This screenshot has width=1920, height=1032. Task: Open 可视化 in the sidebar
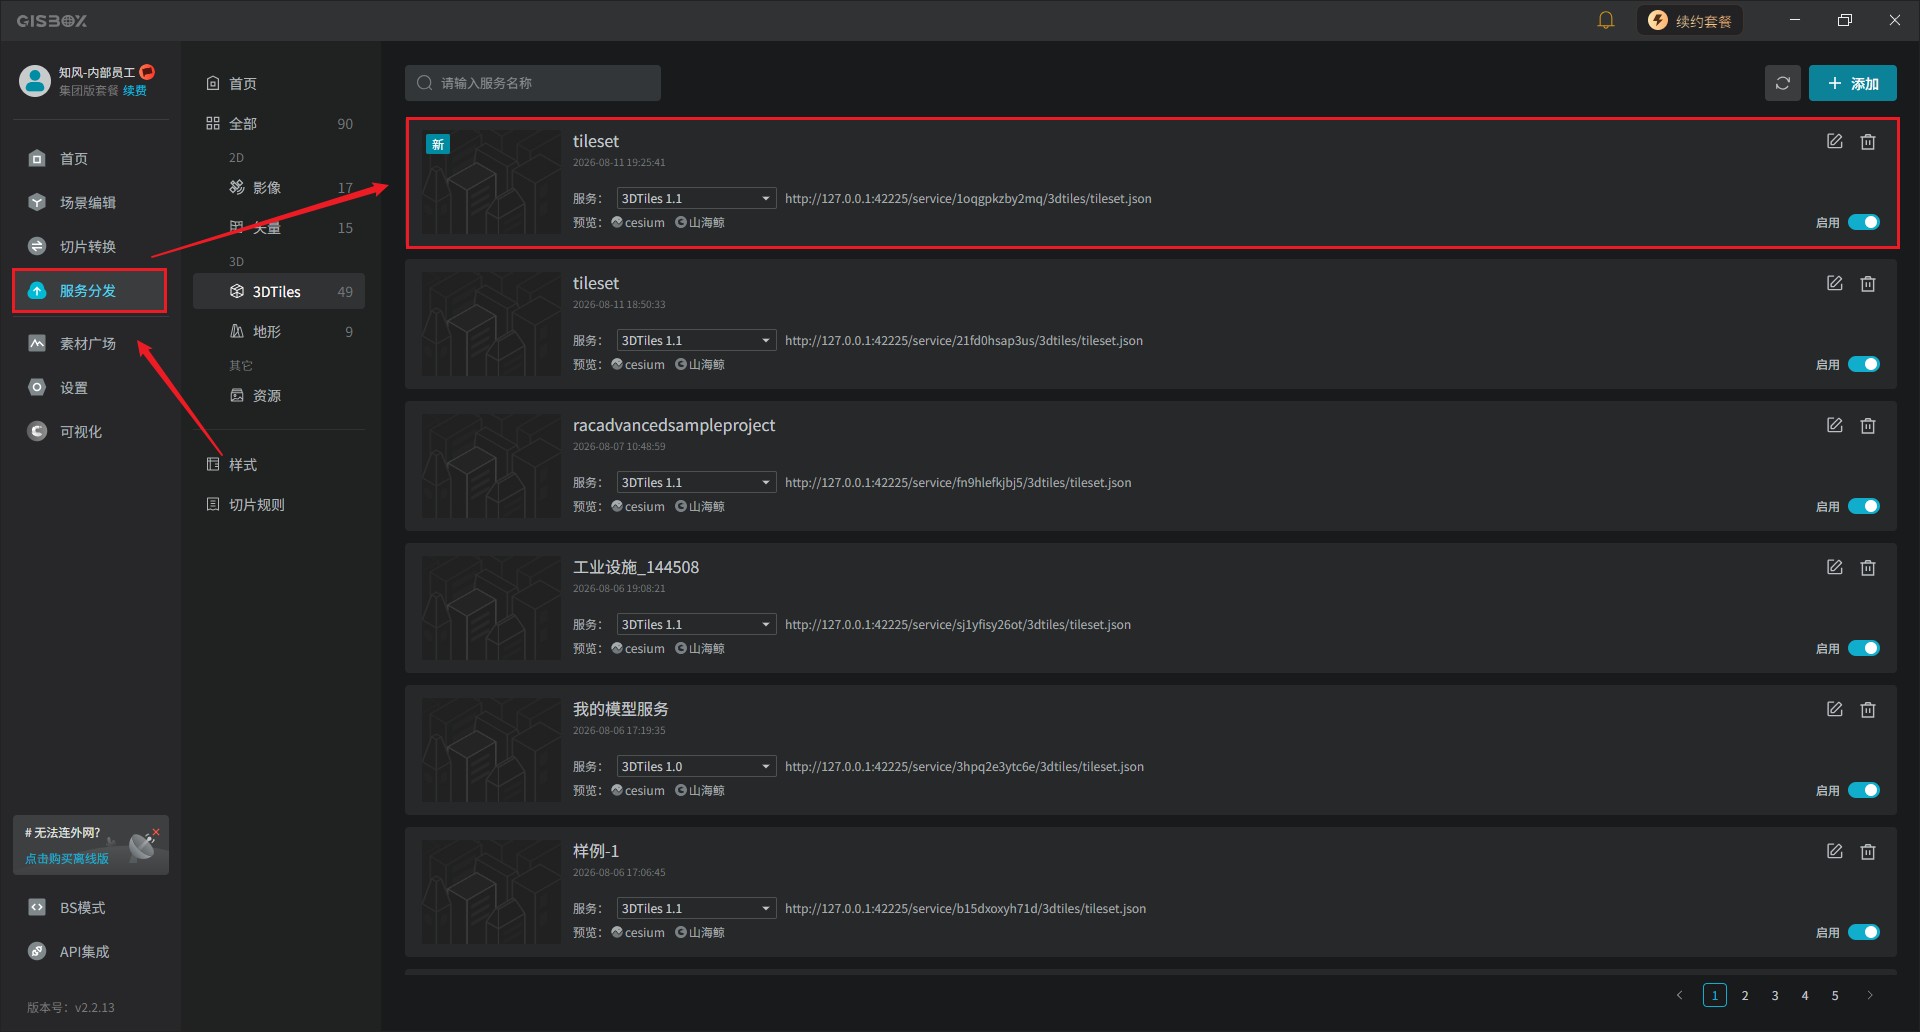(x=80, y=431)
